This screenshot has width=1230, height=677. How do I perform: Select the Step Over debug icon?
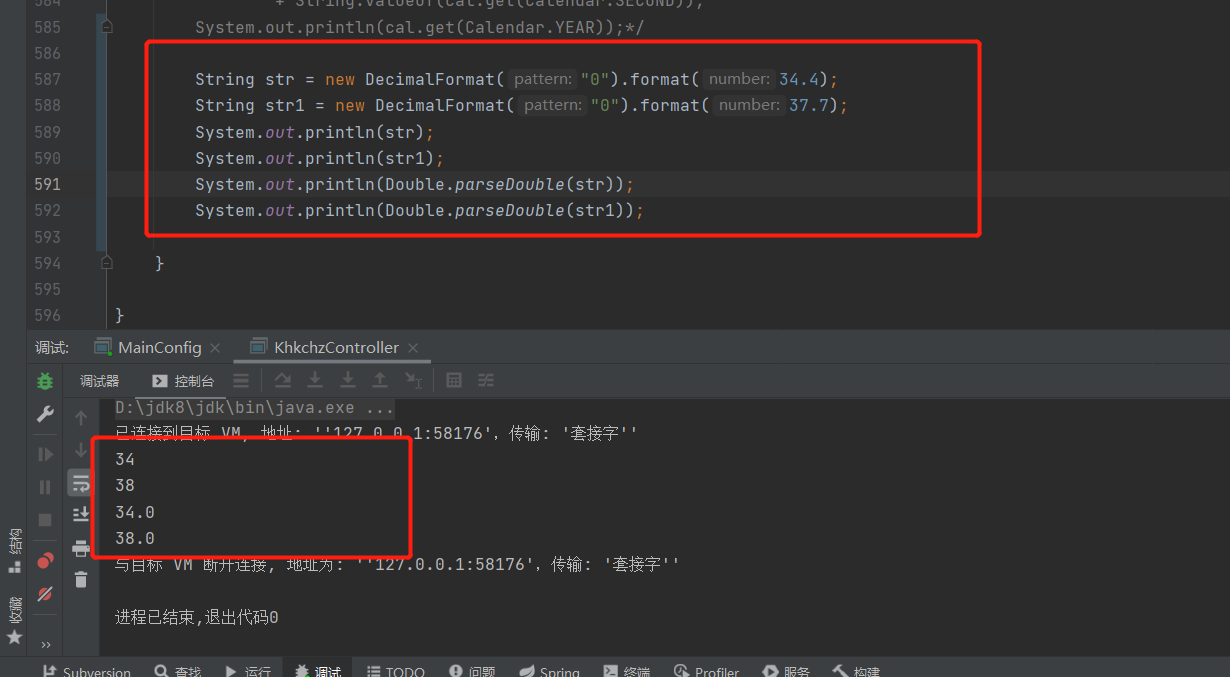(283, 380)
